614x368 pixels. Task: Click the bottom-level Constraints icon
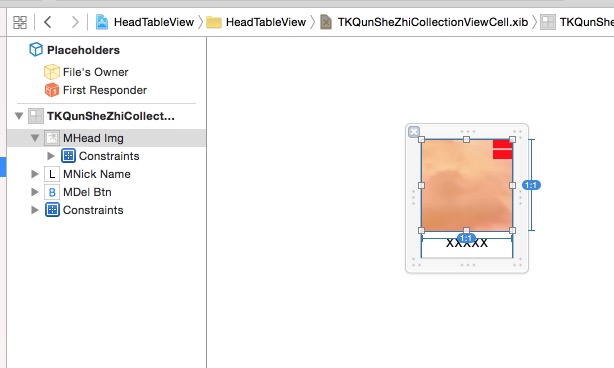[52, 210]
